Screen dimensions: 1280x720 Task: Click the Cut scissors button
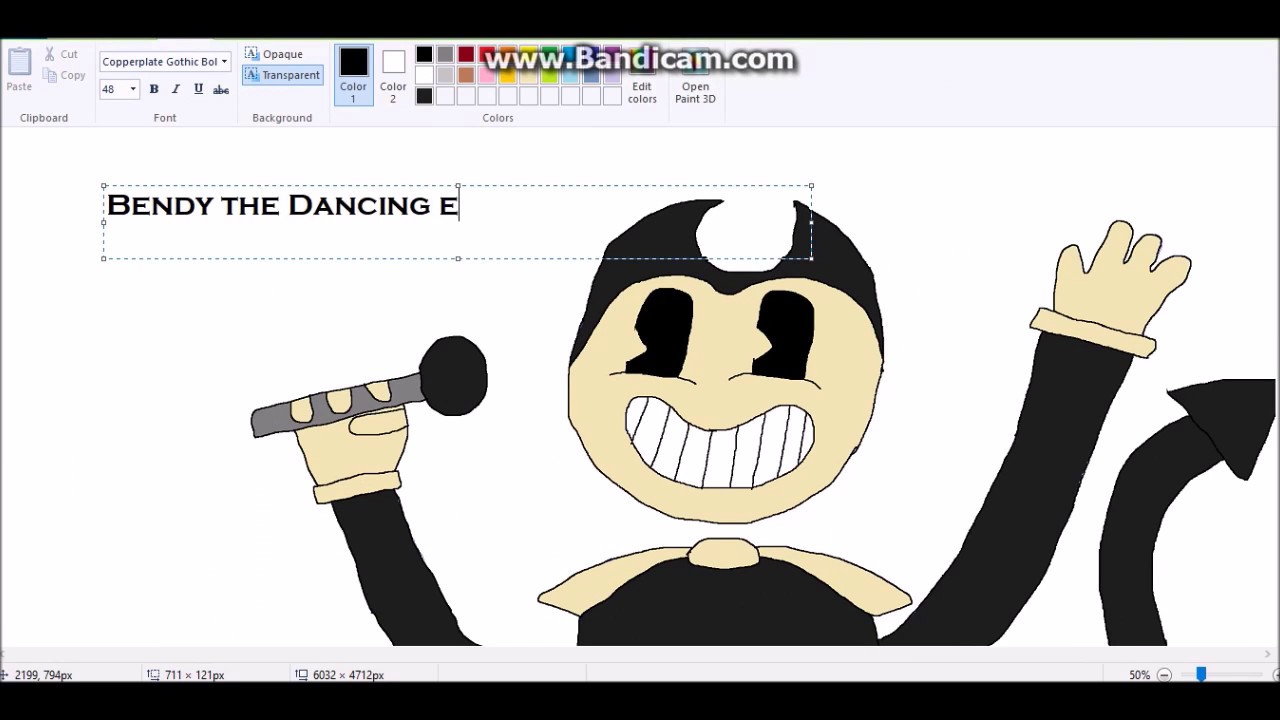coord(61,54)
